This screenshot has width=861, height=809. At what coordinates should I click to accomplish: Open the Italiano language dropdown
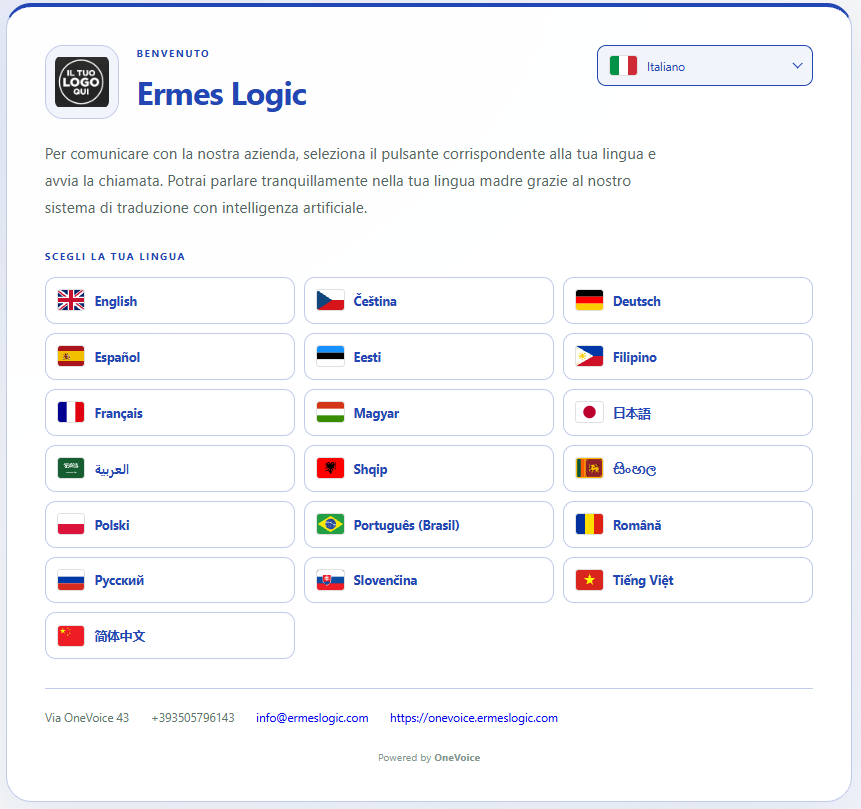[705, 66]
